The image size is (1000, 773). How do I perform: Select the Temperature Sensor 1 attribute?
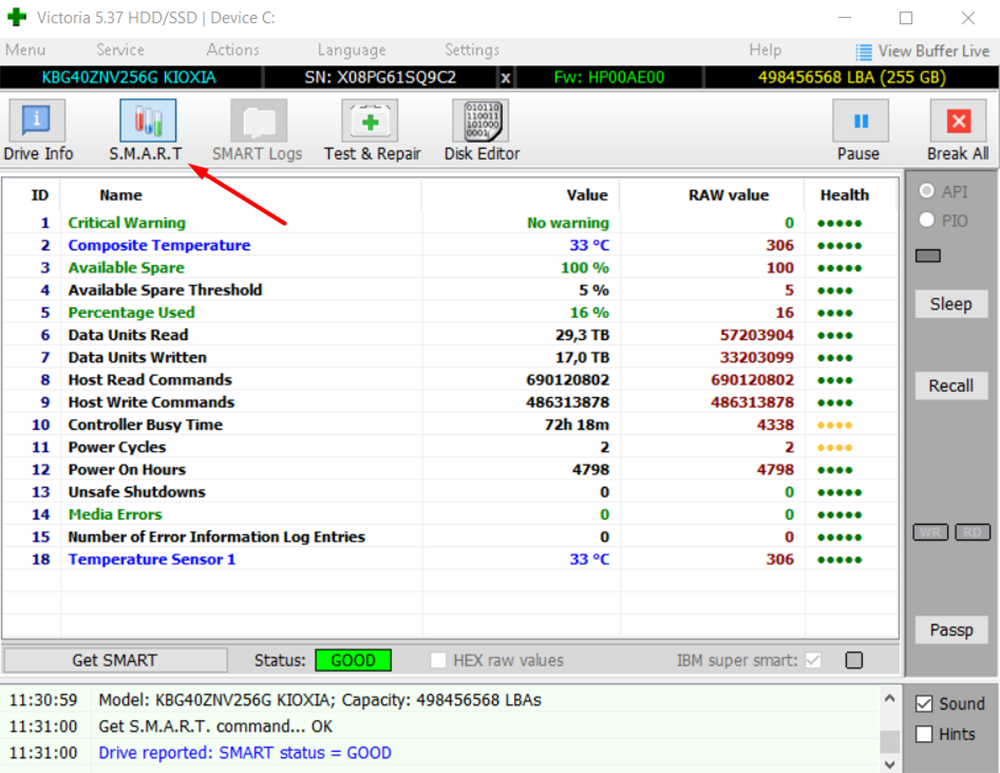tap(152, 559)
